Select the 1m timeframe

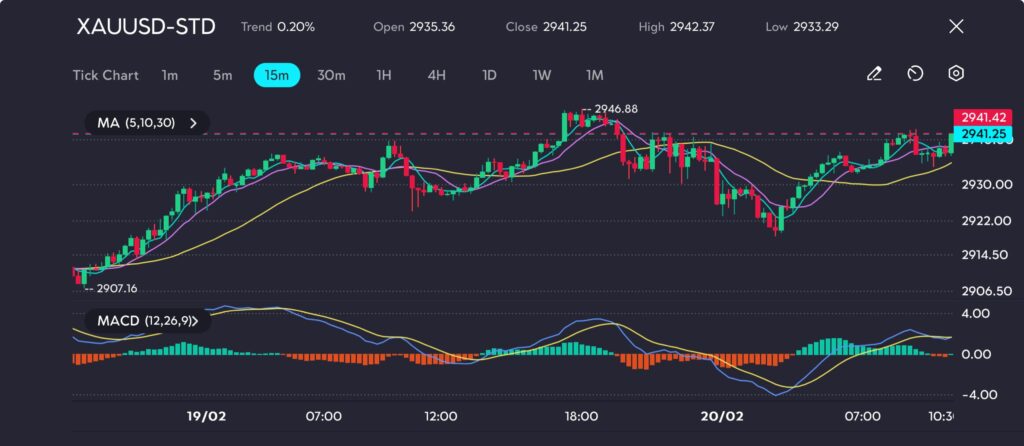coord(169,75)
